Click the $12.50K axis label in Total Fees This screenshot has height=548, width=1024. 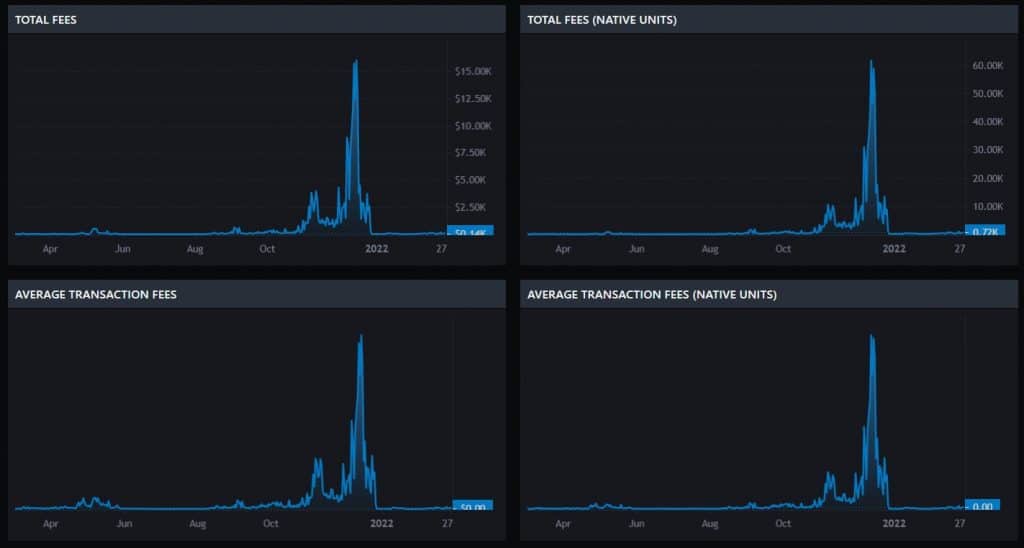click(473, 99)
